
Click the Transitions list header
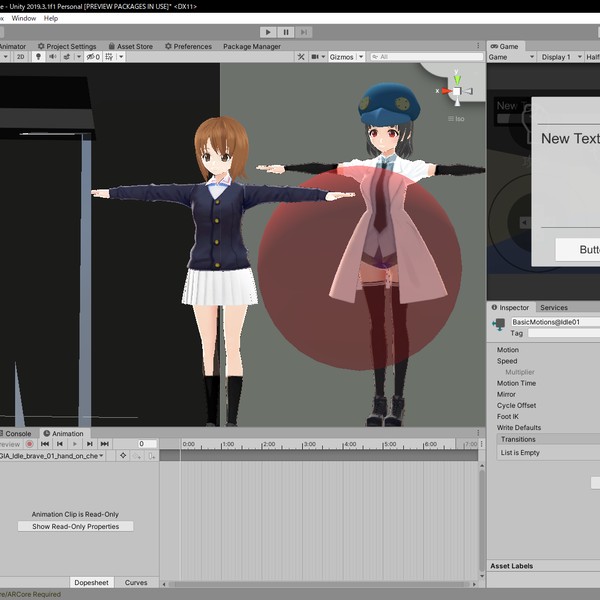(x=548, y=439)
